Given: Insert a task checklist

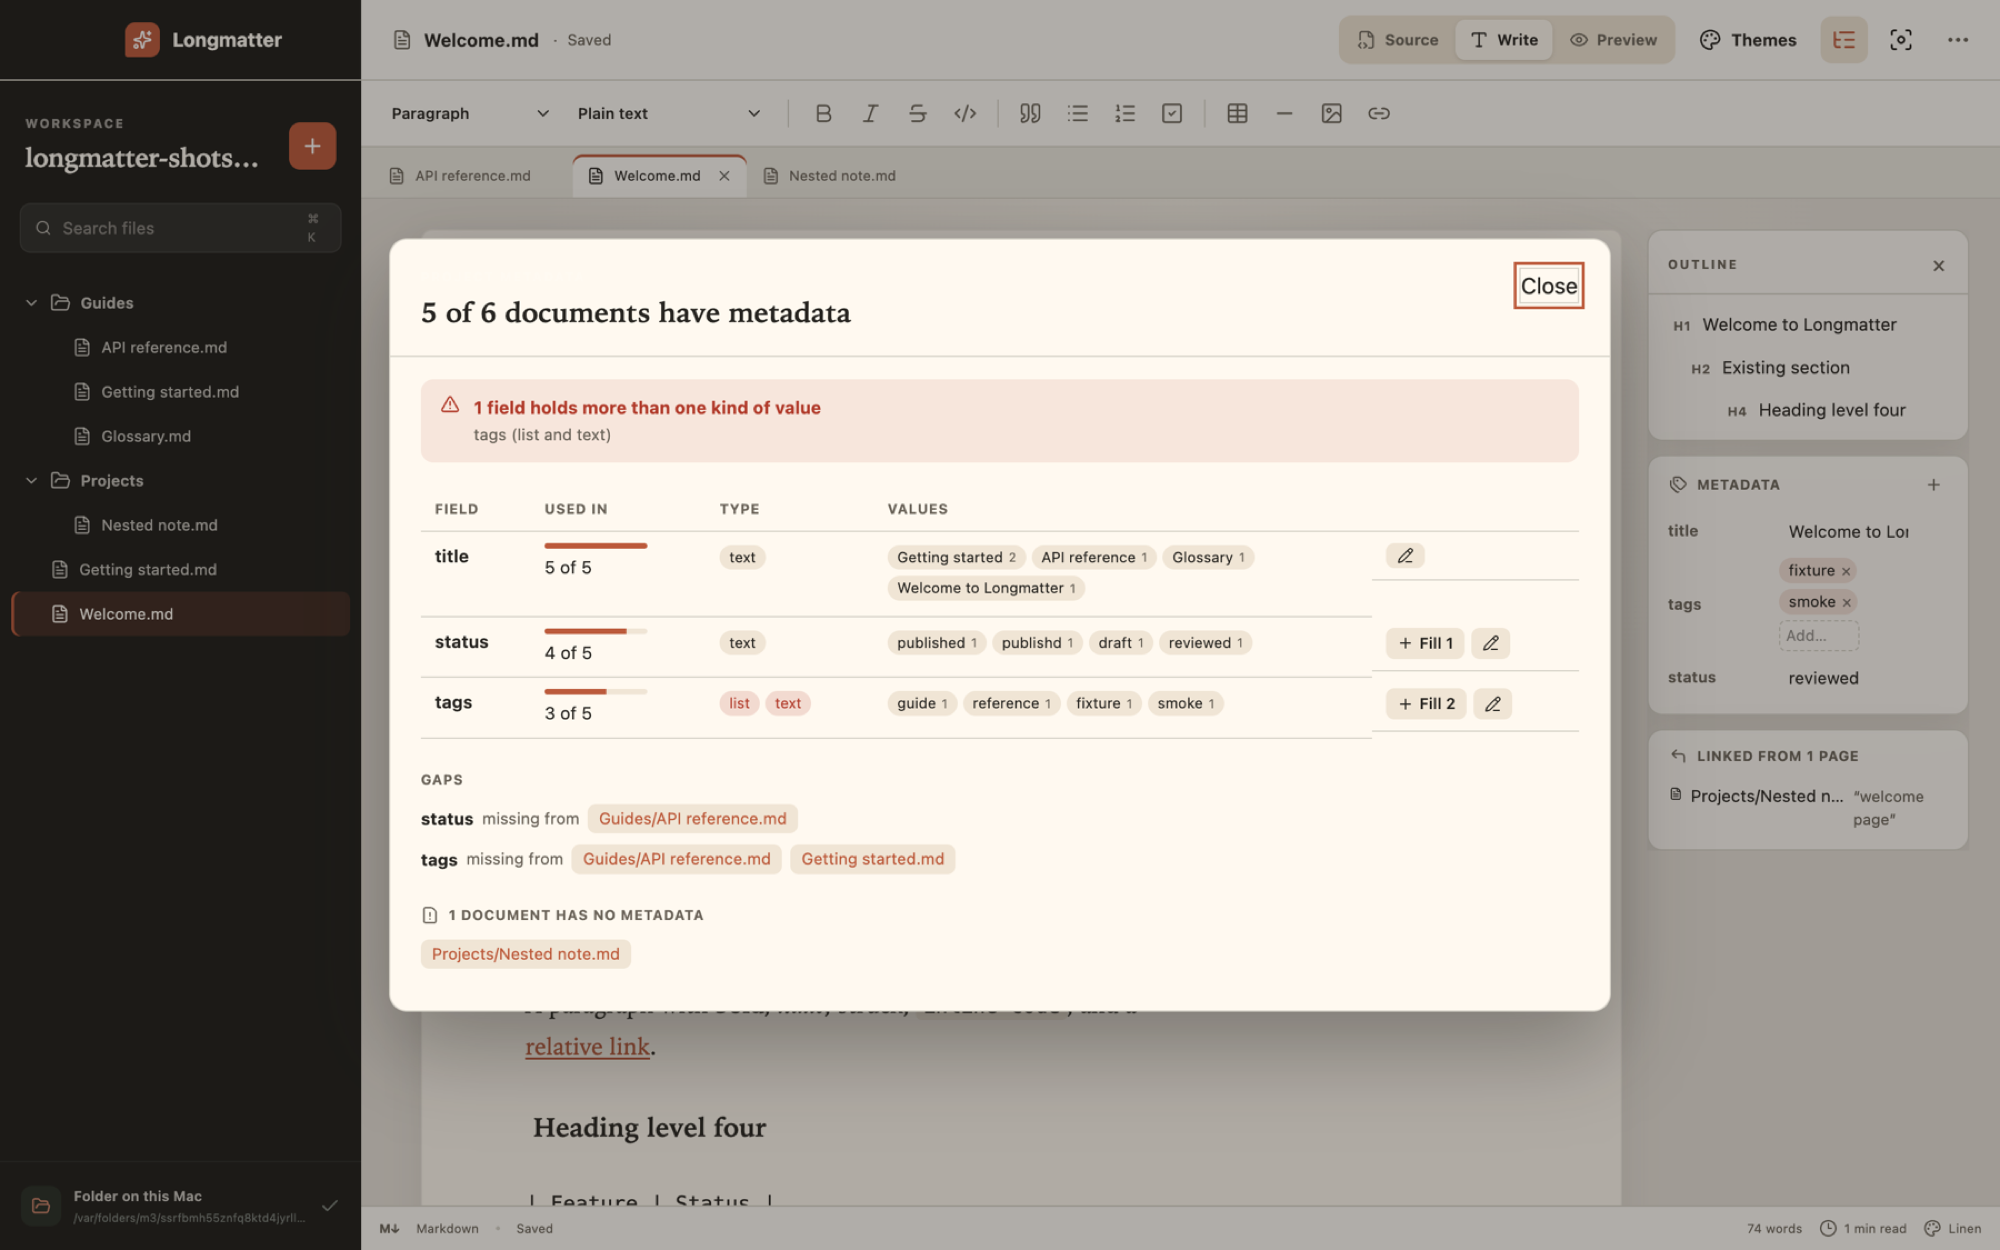Looking at the screenshot, I should [x=1172, y=113].
